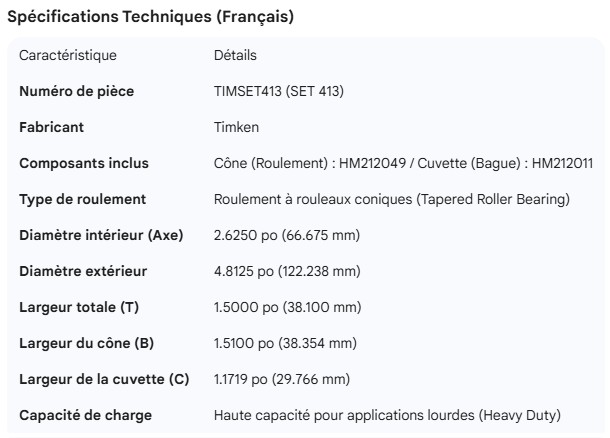
Task: Select the 1.1719 po (29.766 mm) value
Action: tap(284, 379)
